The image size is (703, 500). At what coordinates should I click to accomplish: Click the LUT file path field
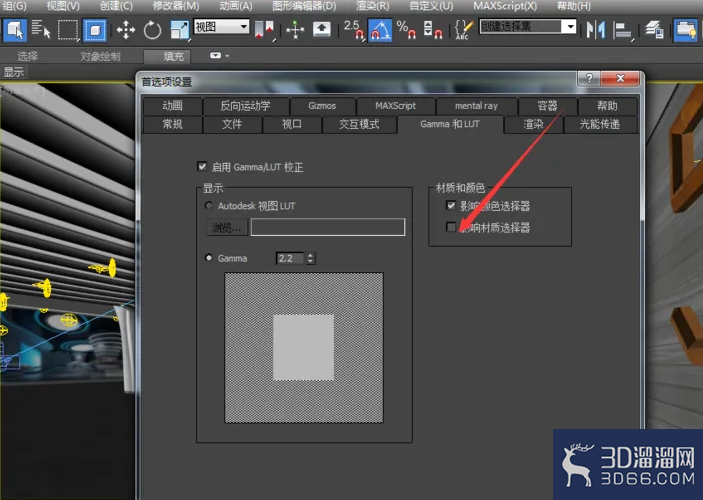coord(328,227)
